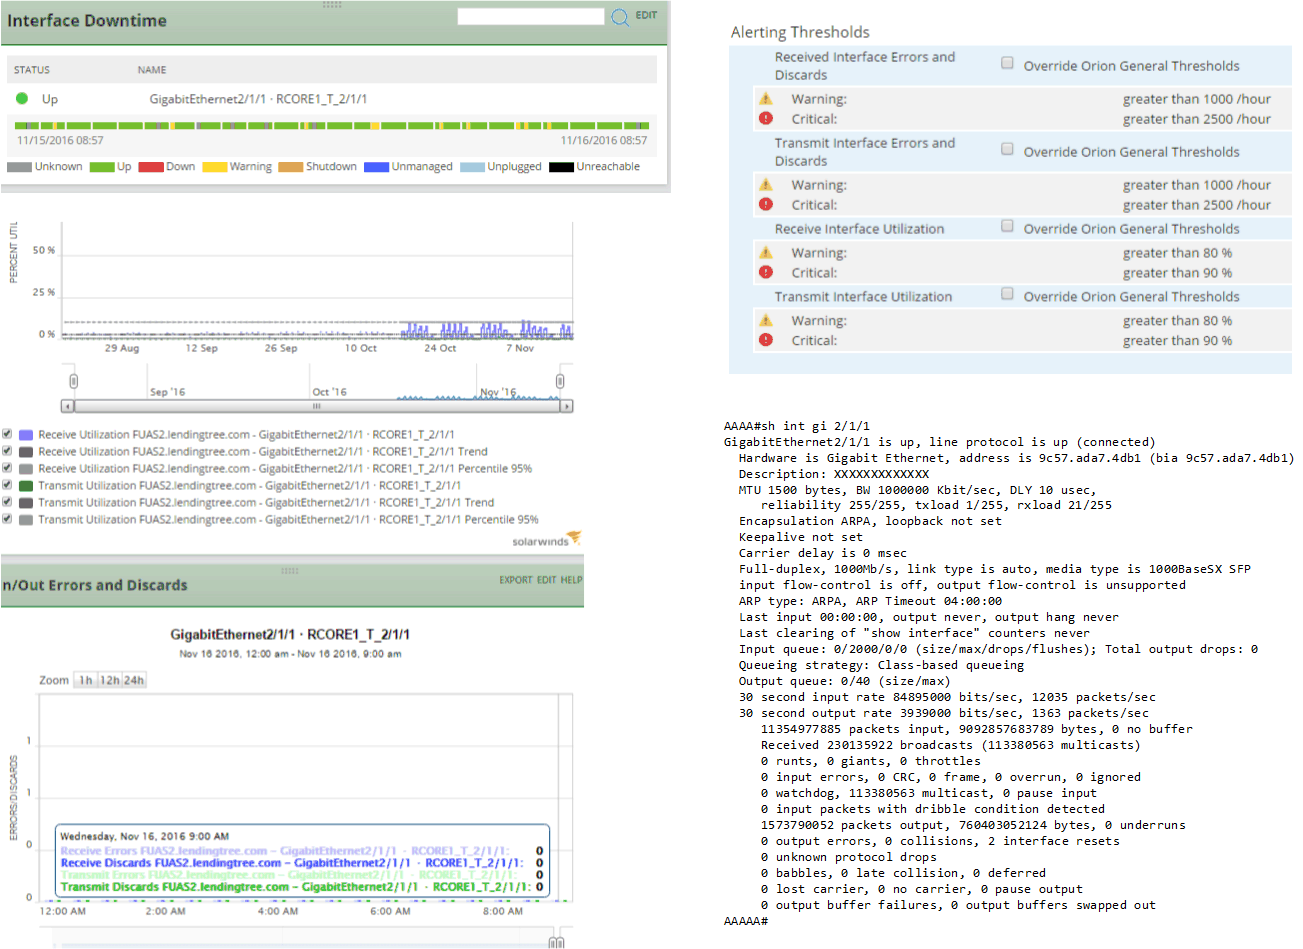
Task: Click the left arrow of the chart scrollbar
Action: (x=67, y=406)
